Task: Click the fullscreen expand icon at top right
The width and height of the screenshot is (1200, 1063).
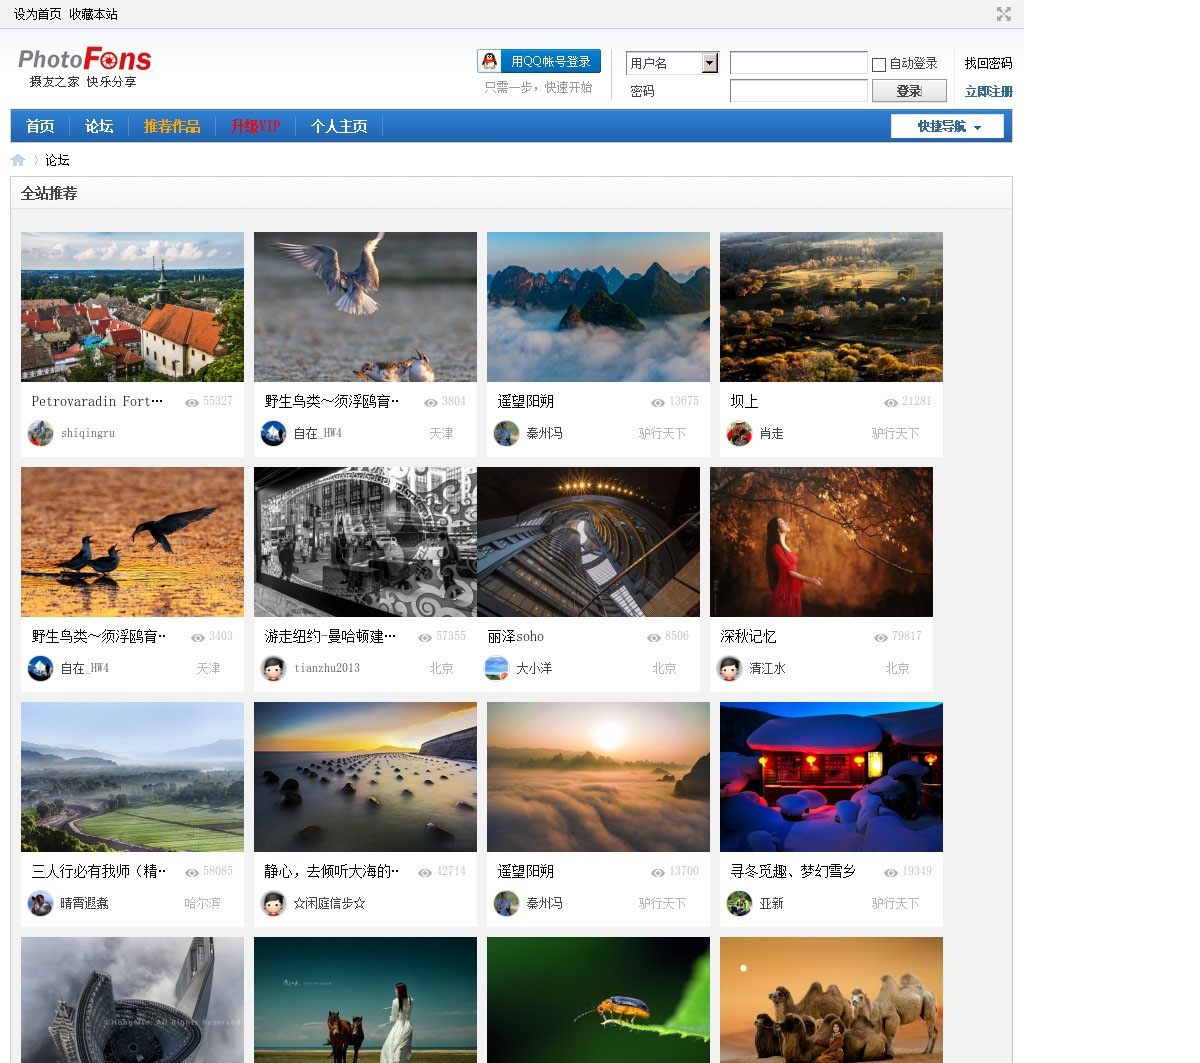Action: pos(1003,14)
